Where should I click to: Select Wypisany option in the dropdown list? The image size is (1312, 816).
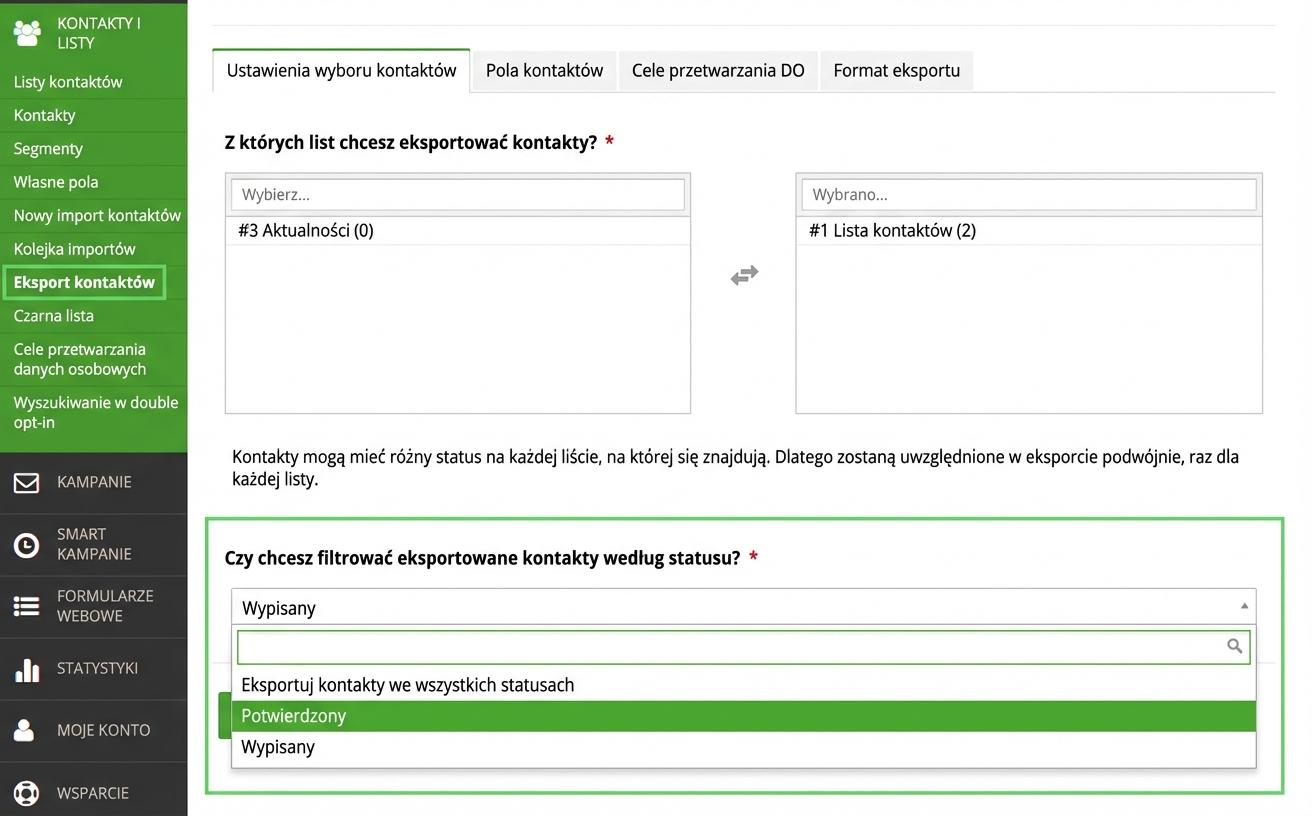(x=743, y=747)
